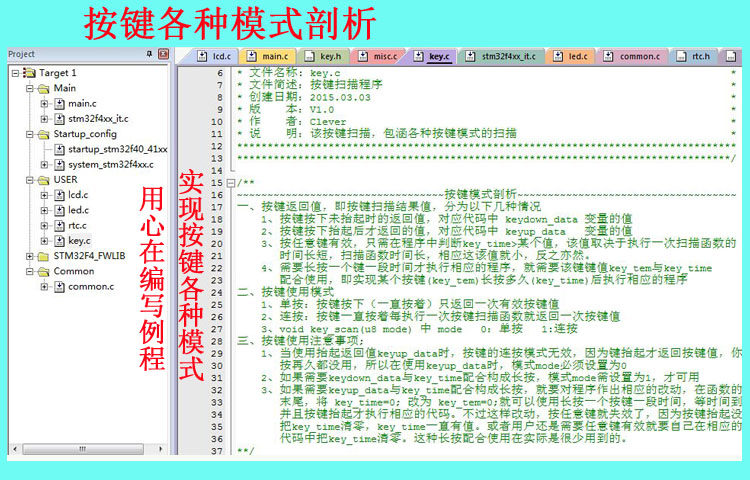The width and height of the screenshot is (750, 480).
Task: Expand the STM32F4_FWLIB group
Action: [30, 256]
